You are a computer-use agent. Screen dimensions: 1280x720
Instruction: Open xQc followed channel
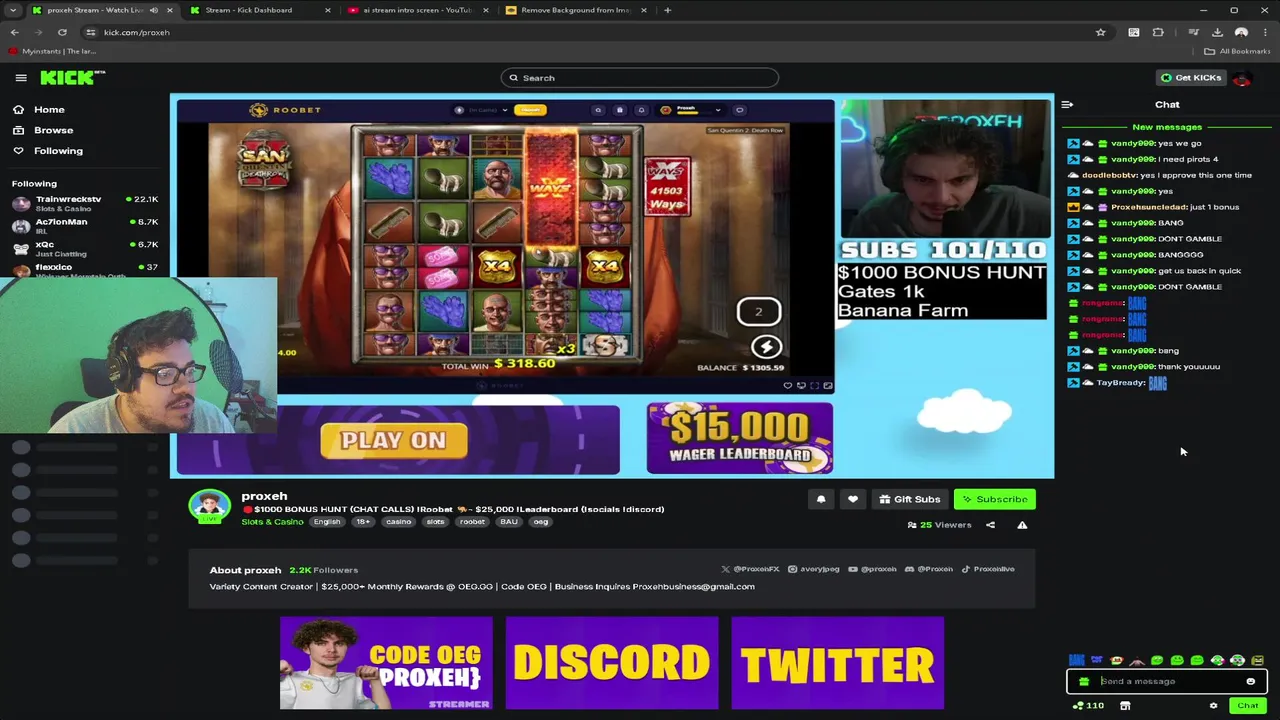click(x=84, y=248)
